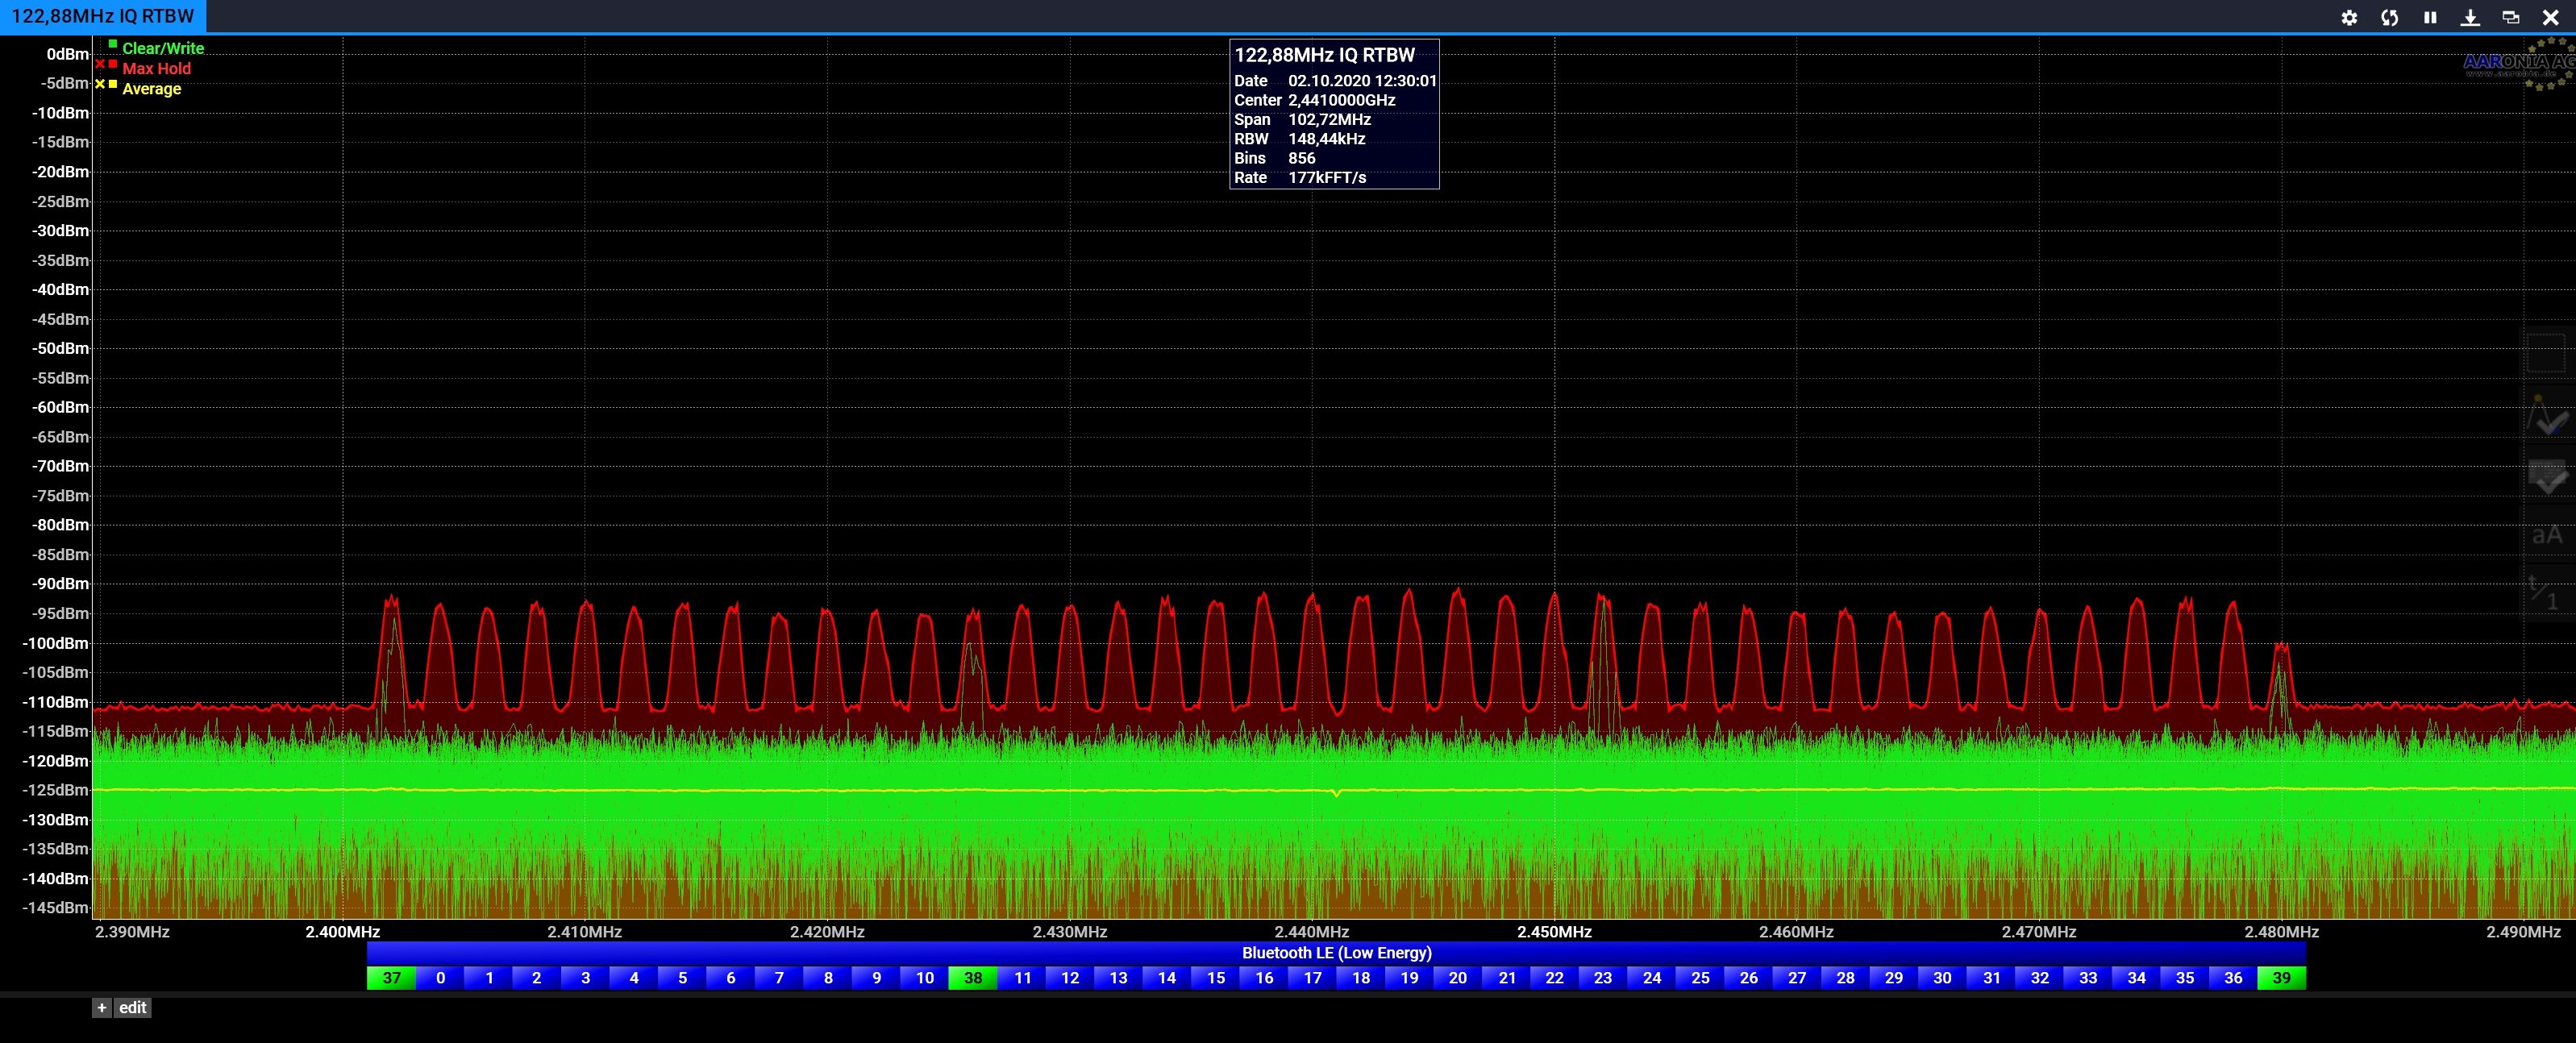Toggle the Max Hold trace legend
The width and height of the screenshot is (2576, 1043).
click(x=156, y=68)
